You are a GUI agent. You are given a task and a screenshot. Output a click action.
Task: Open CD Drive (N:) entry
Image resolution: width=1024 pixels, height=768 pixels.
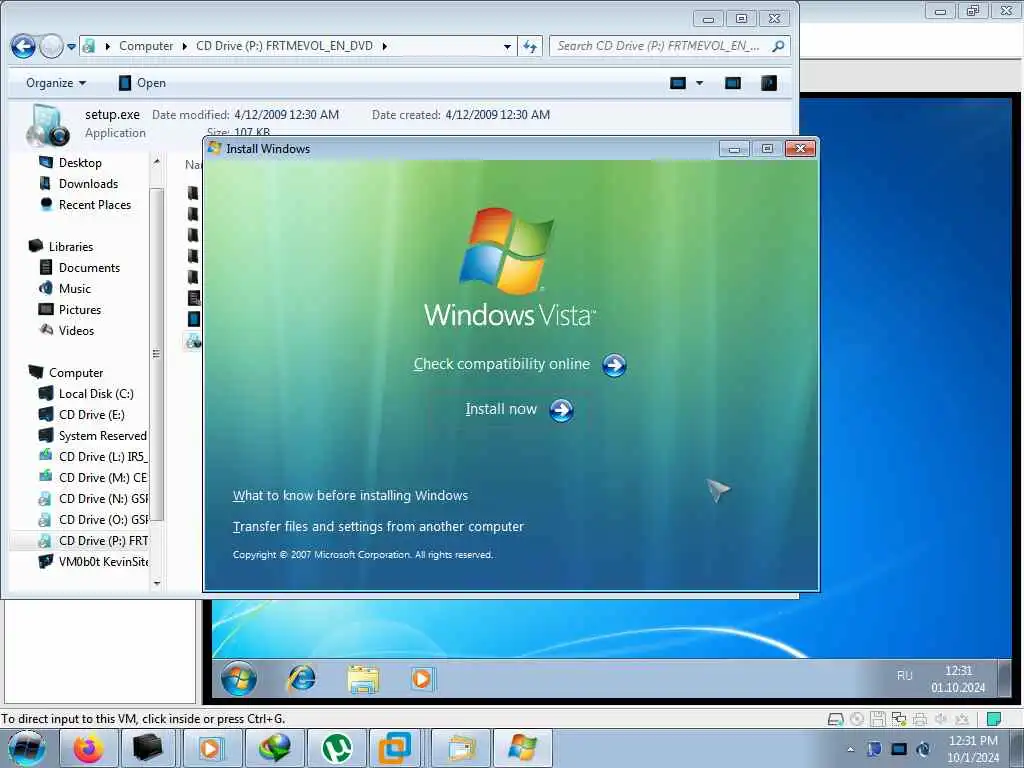click(x=93, y=498)
